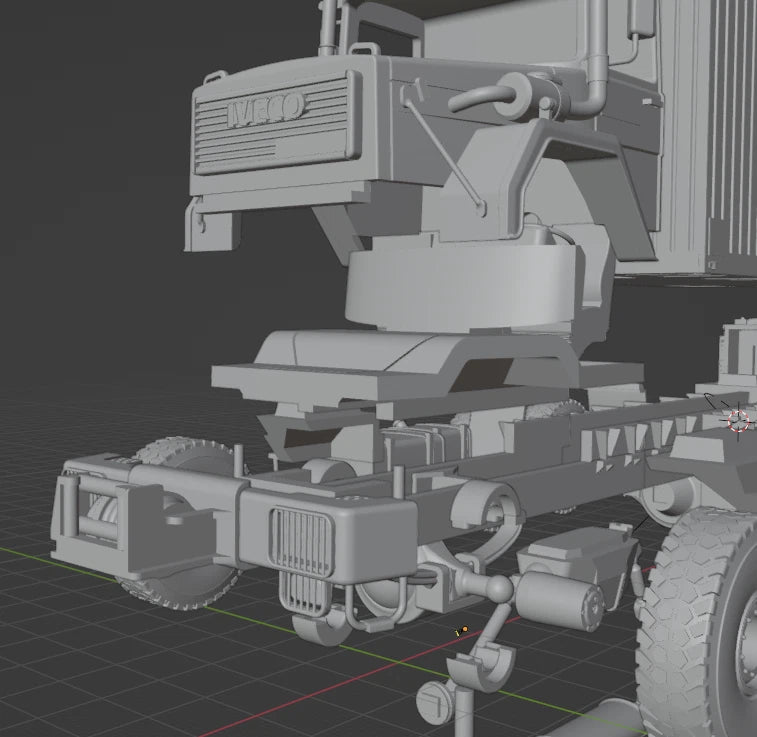This screenshot has height=737, width=757.
Task: Click the rectangular headlight grille guard
Action: tap(298, 539)
